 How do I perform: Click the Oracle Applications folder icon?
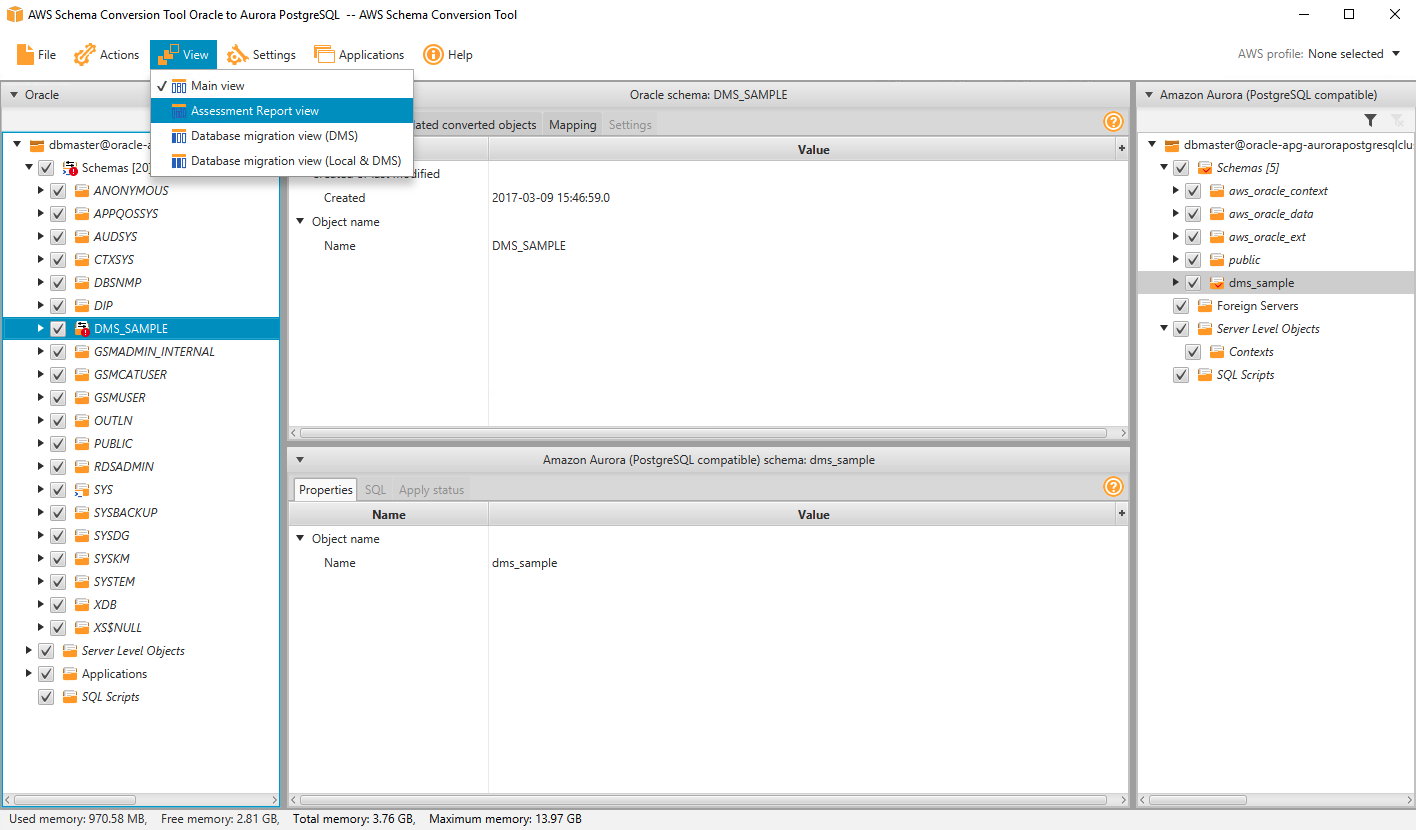70,674
